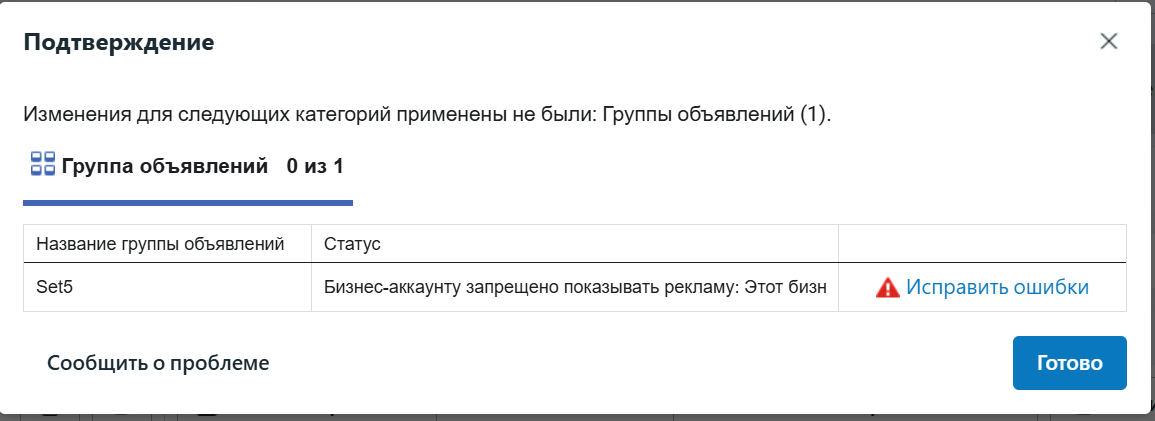Click 'Группы объявлений (1)' in the message

point(714,114)
